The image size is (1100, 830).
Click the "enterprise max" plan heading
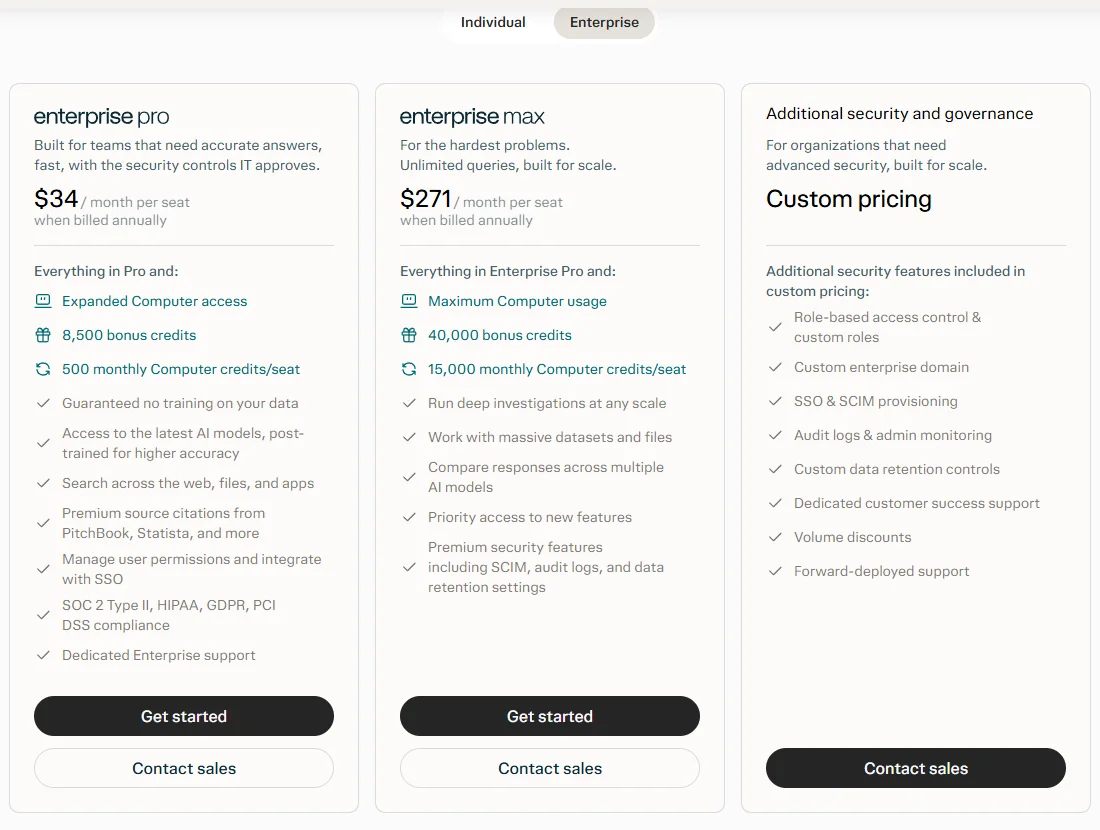pos(472,116)
